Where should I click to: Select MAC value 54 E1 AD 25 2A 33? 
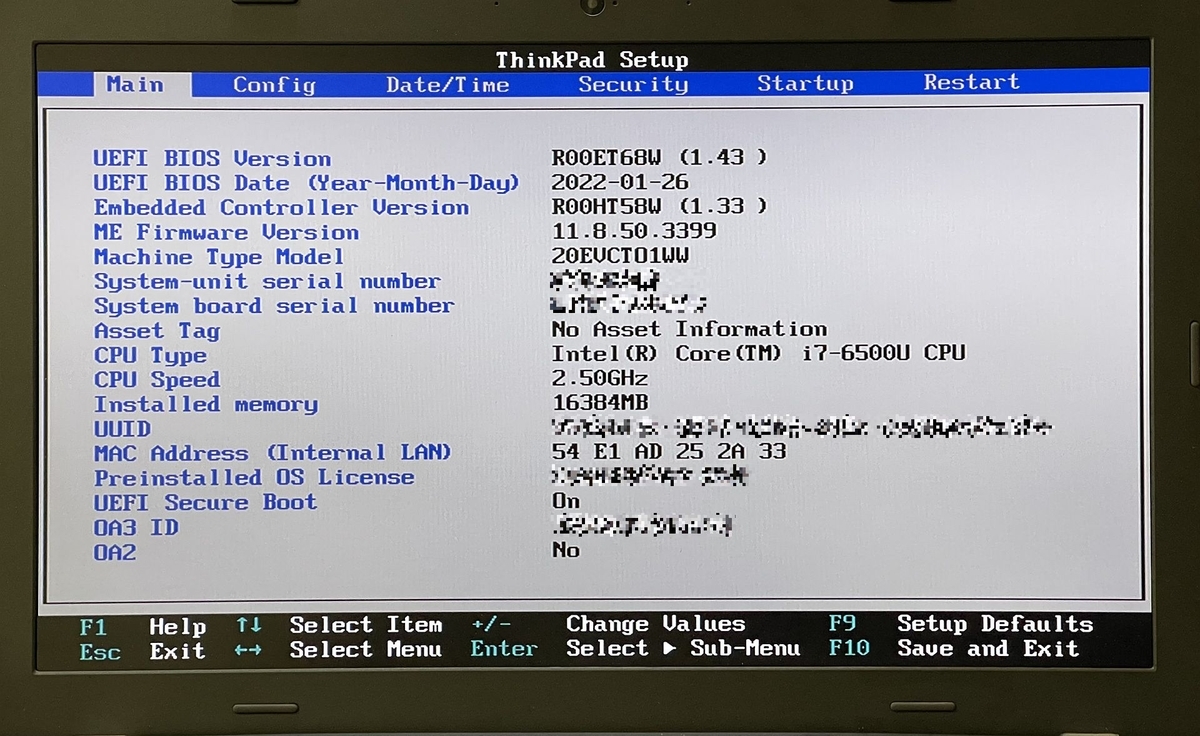pyautogui.click(x=669, y=452)
